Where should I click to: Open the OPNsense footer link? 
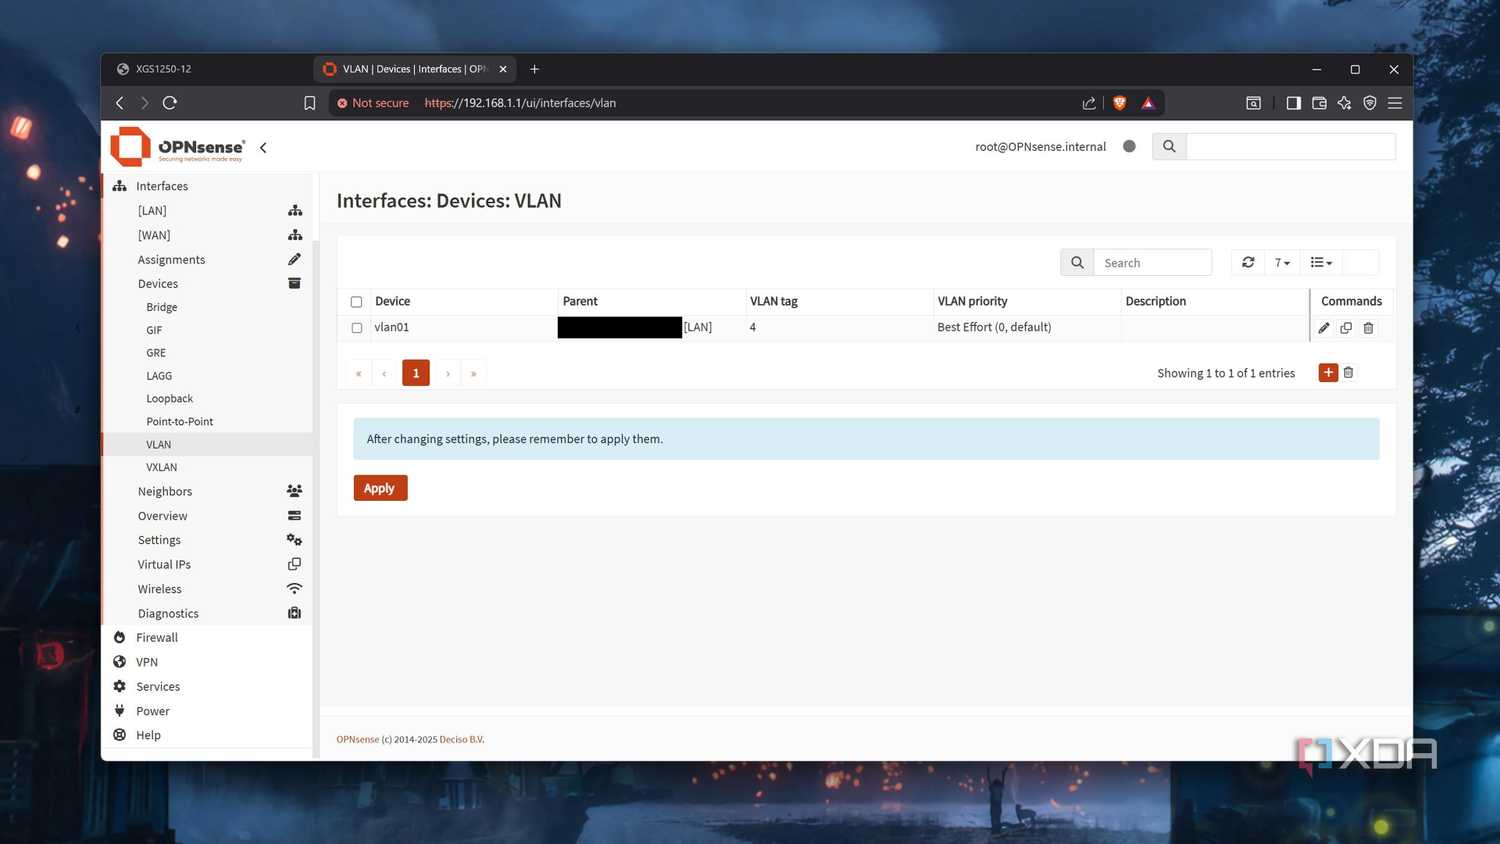[x=358, y=740]
